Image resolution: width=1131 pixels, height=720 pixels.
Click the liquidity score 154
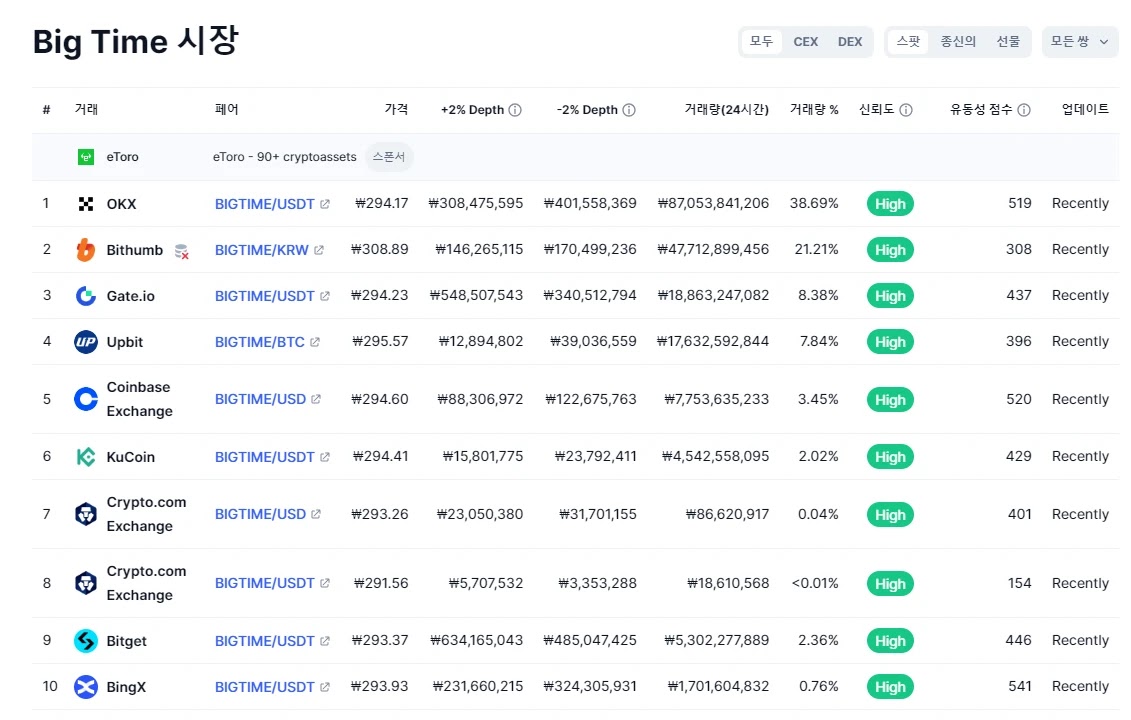(1019, 583)
